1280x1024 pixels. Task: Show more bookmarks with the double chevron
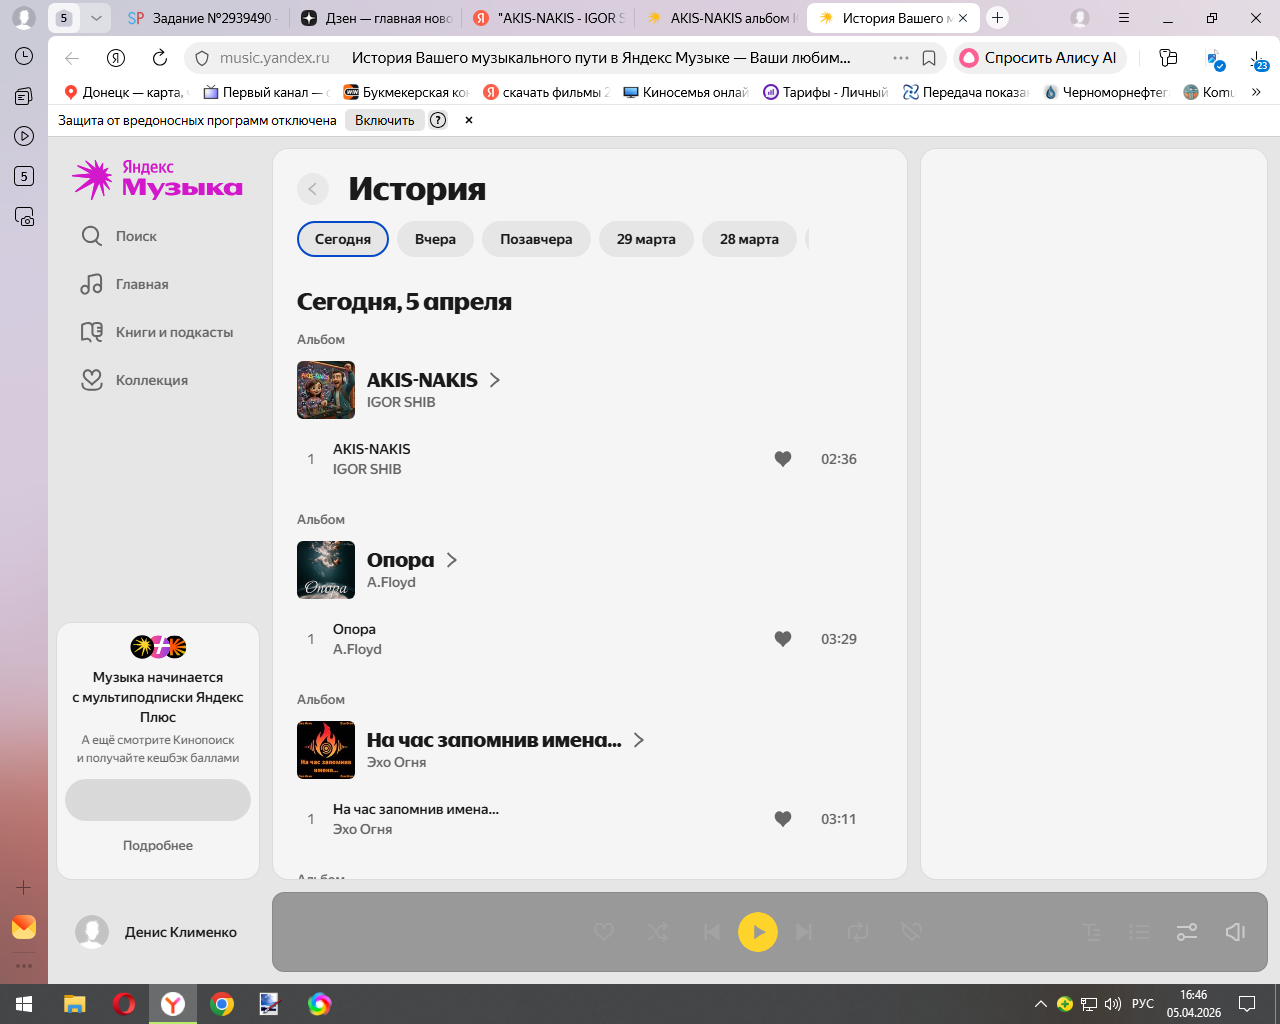[1256, 92]
